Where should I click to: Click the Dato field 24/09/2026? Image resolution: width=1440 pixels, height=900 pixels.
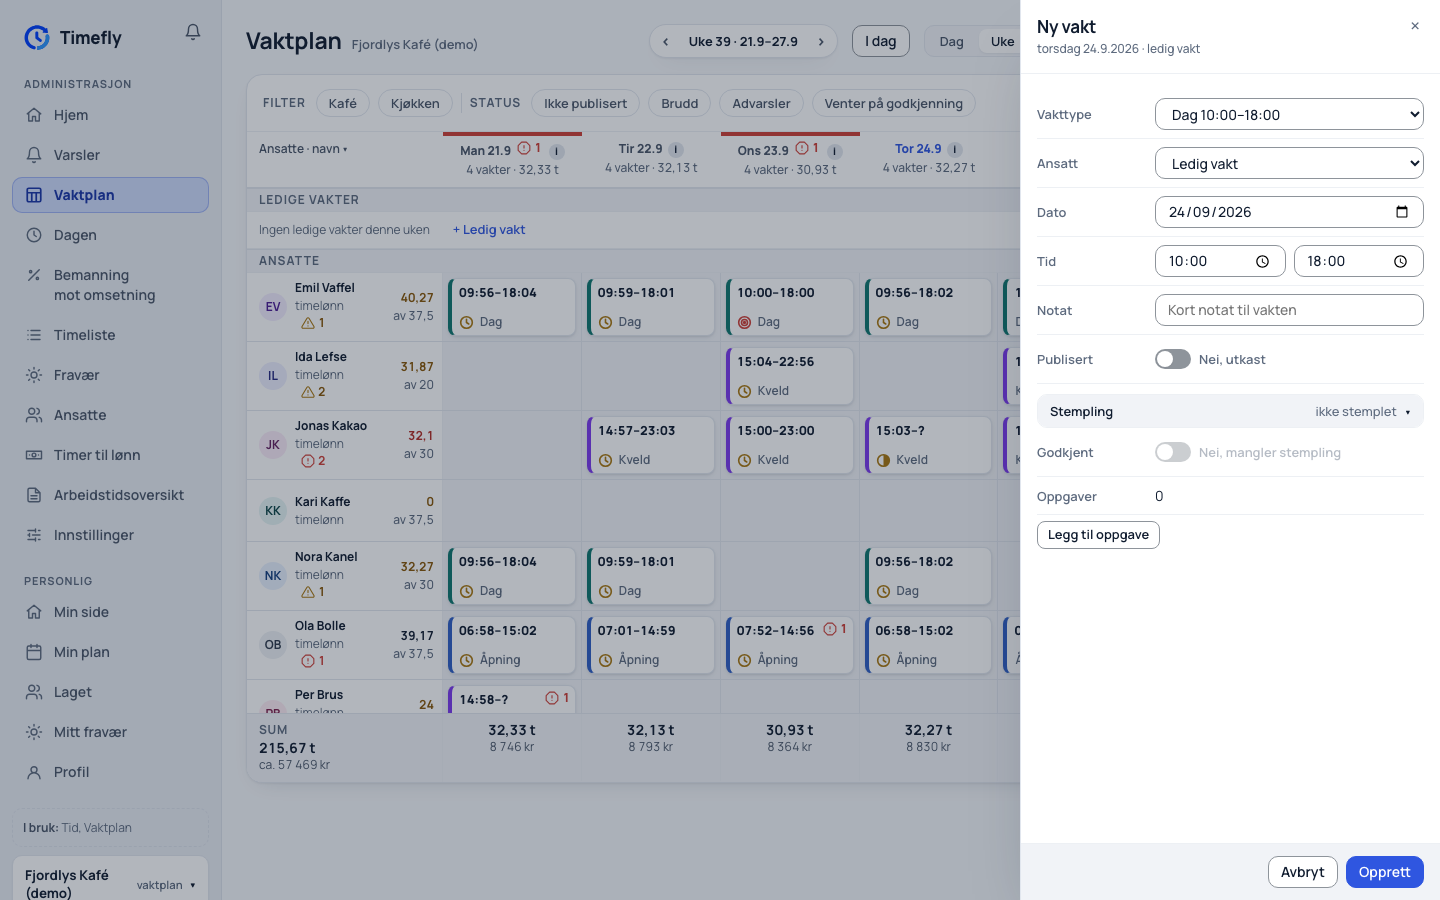[1289, 212]
